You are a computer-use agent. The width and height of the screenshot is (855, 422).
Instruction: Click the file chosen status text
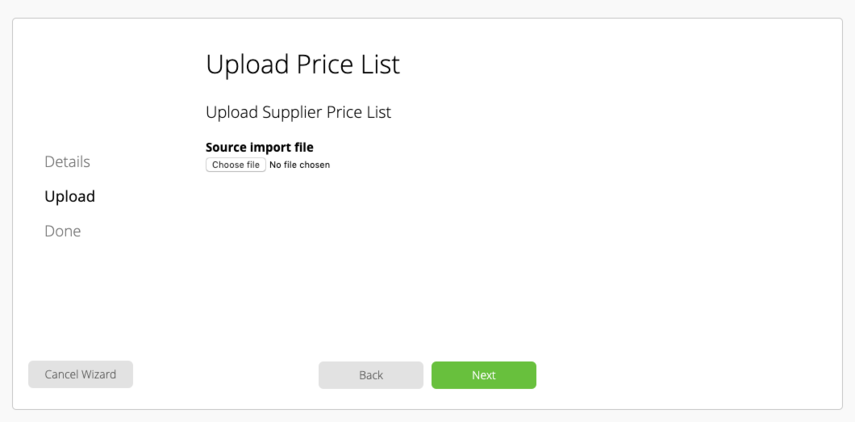pyautogui.click(x=299, y=165)
